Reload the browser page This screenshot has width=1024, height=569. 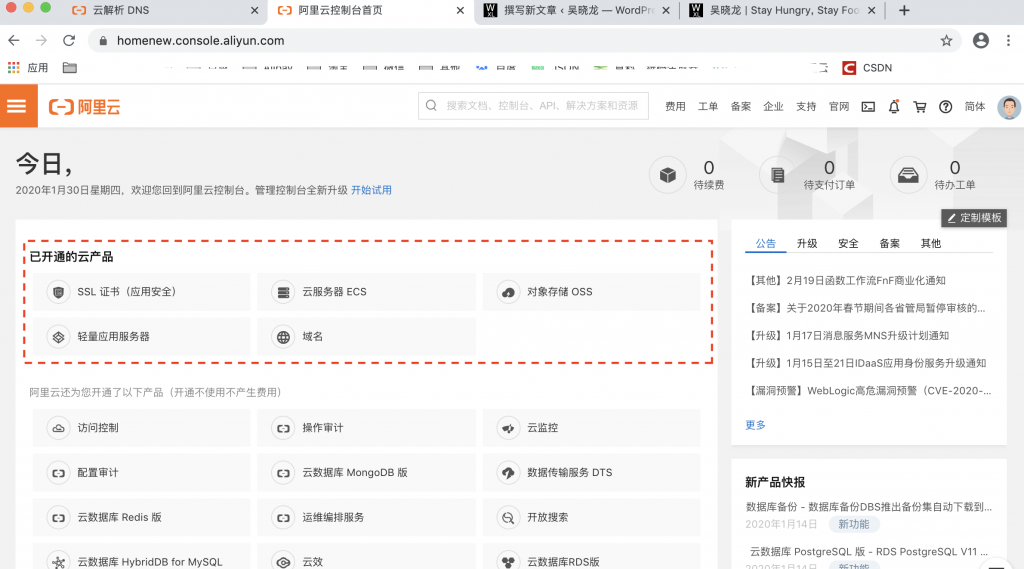[x=69, y=41]
